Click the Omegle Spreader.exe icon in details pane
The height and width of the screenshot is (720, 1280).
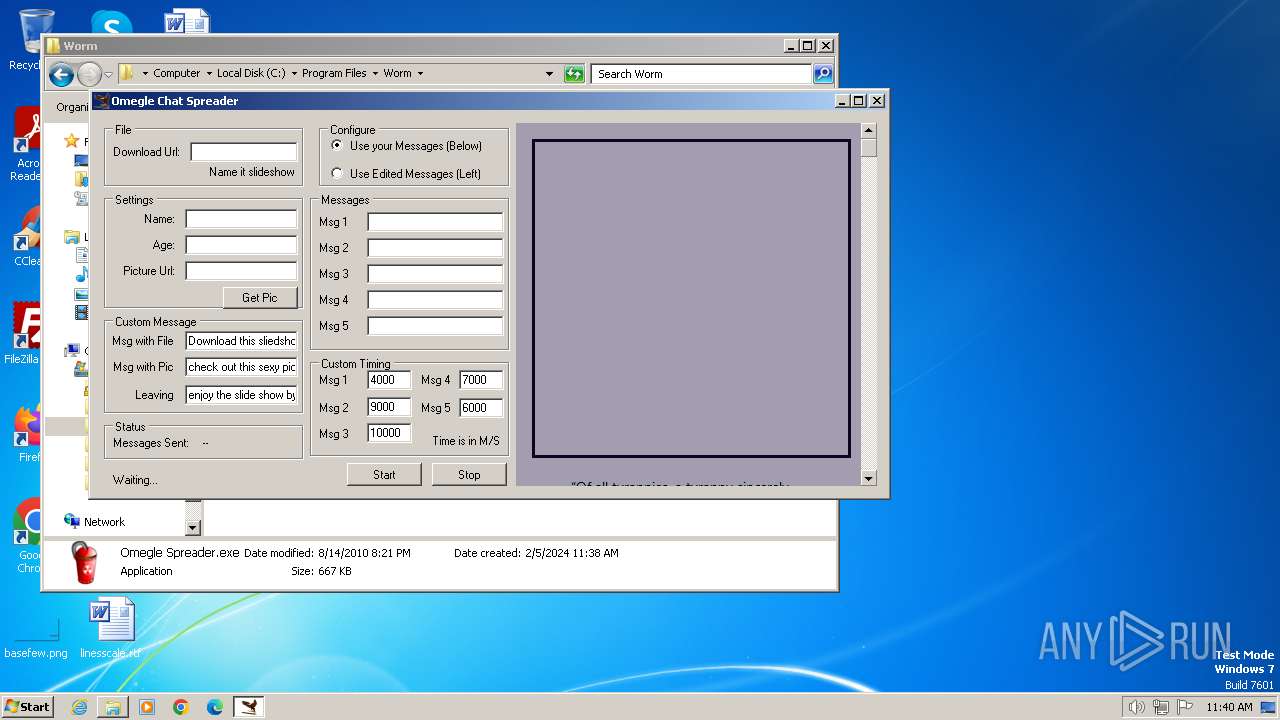point(85,562)
